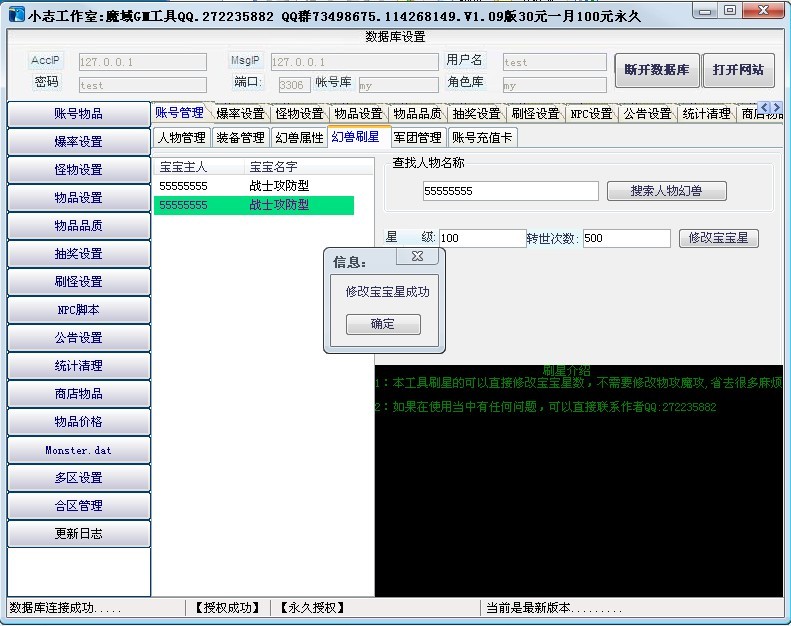791x626 pixels.
Task: Open 合区管理 from the left sidebar
Action: [78, 506]
